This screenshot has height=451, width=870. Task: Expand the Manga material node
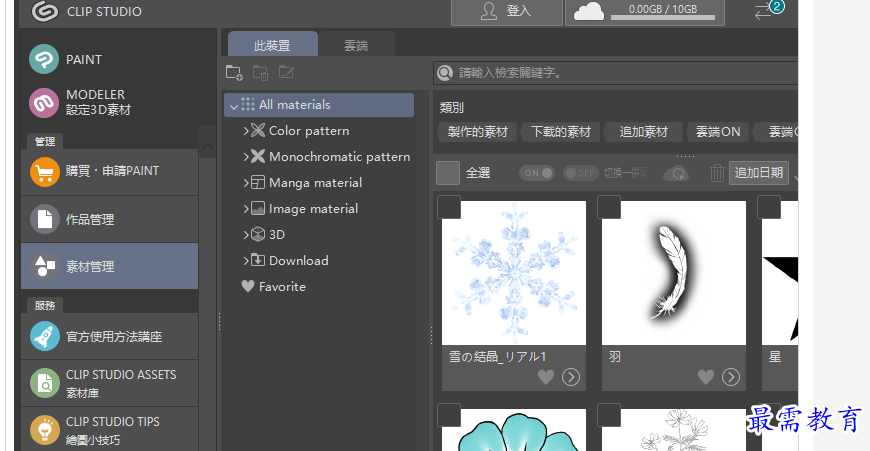tap(246, 183)
